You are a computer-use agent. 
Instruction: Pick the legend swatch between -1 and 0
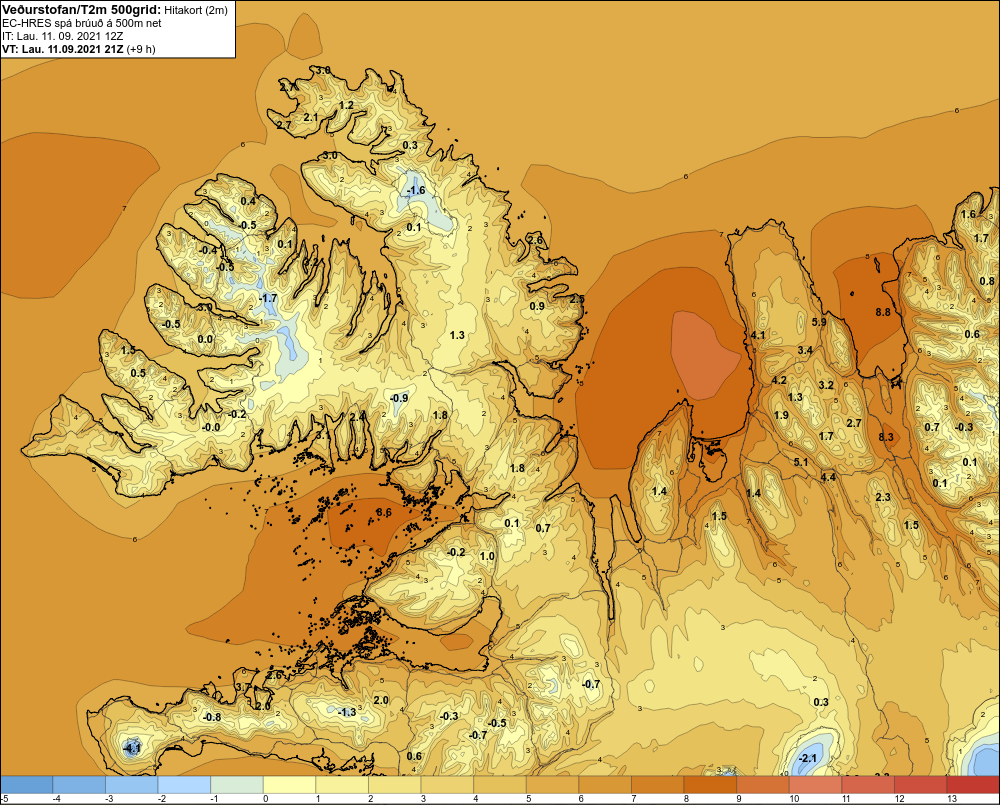237,785
